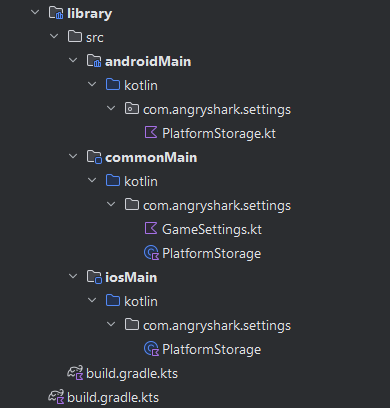Image resolution: width=390 pixels, height=408 pixels.
Task: Select the kotlin label under iosMain
Action: [x=141, y=301]
